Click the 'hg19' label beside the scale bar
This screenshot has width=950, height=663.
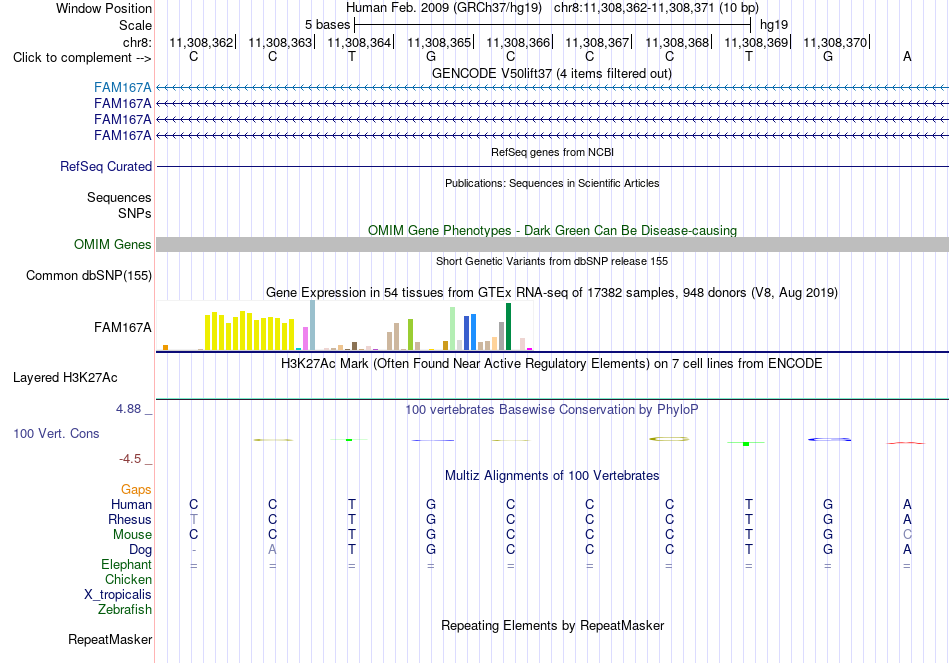coord(774,25)
